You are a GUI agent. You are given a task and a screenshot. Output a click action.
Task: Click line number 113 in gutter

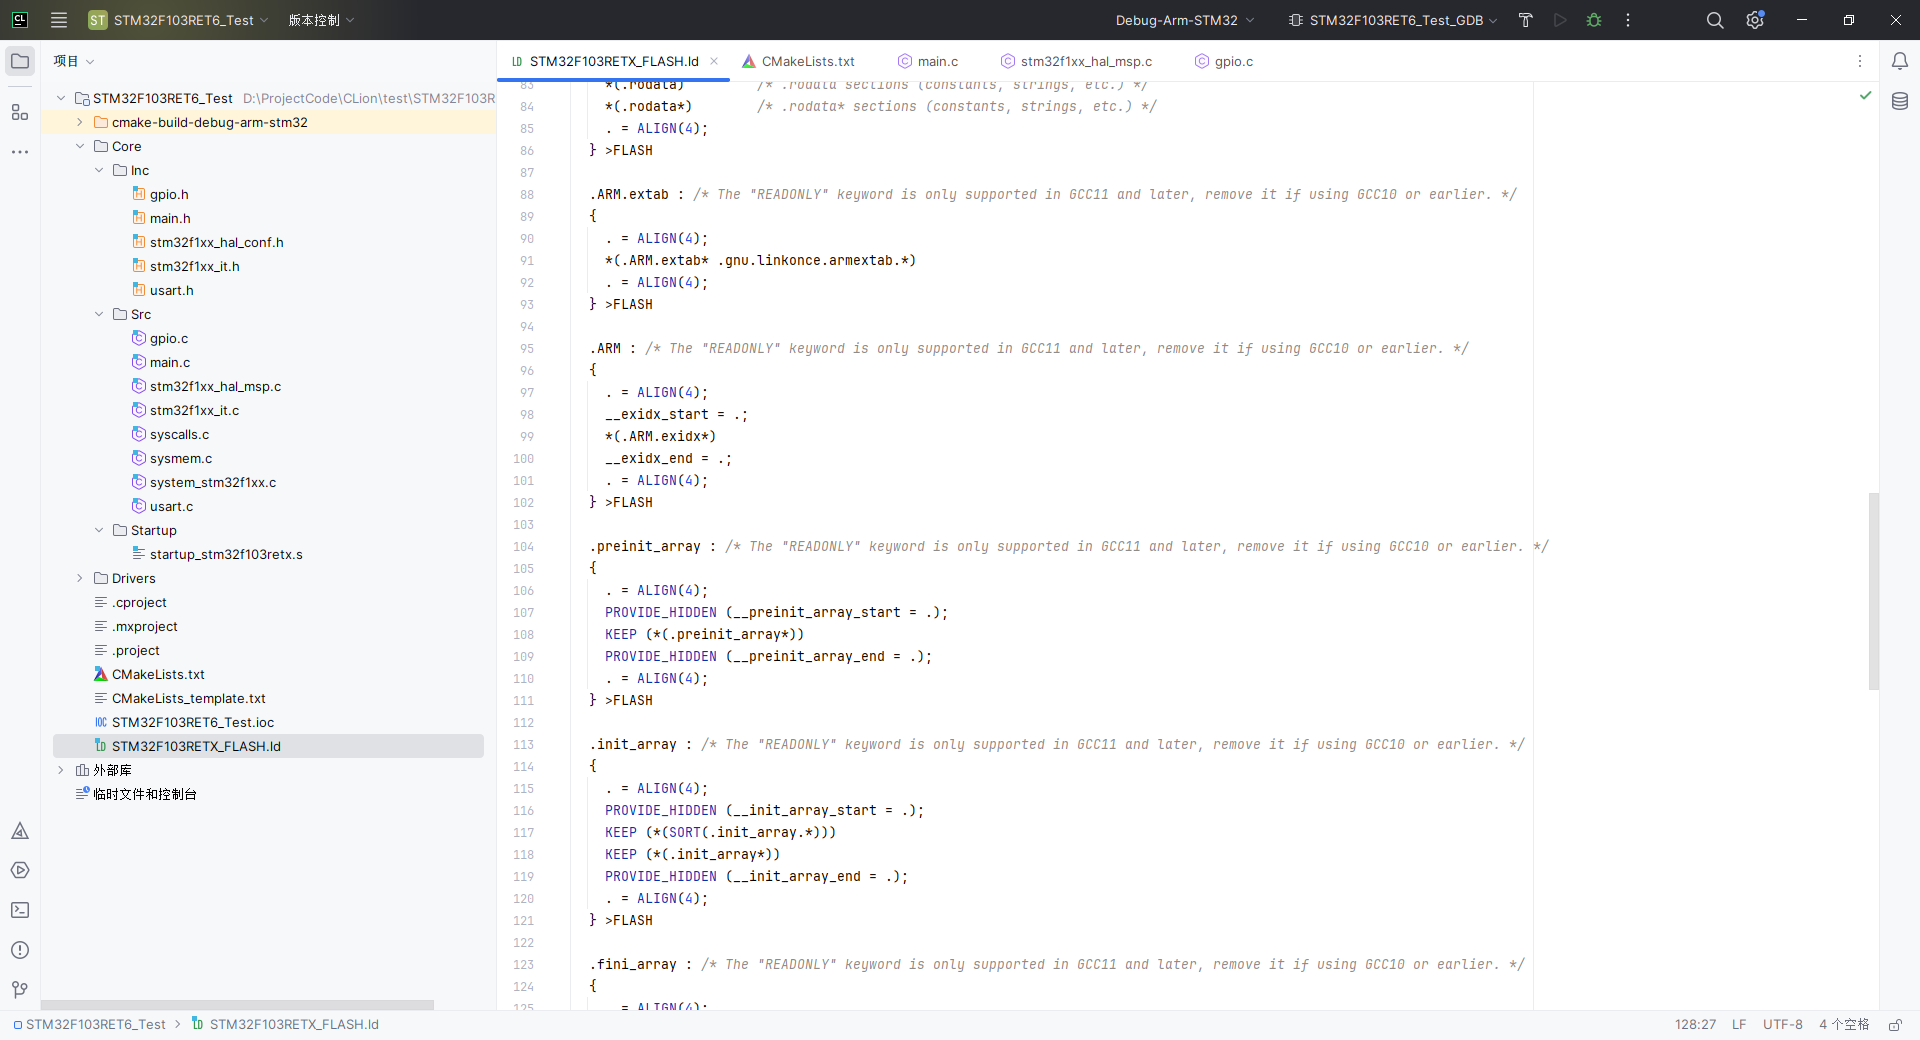[524, 744]
